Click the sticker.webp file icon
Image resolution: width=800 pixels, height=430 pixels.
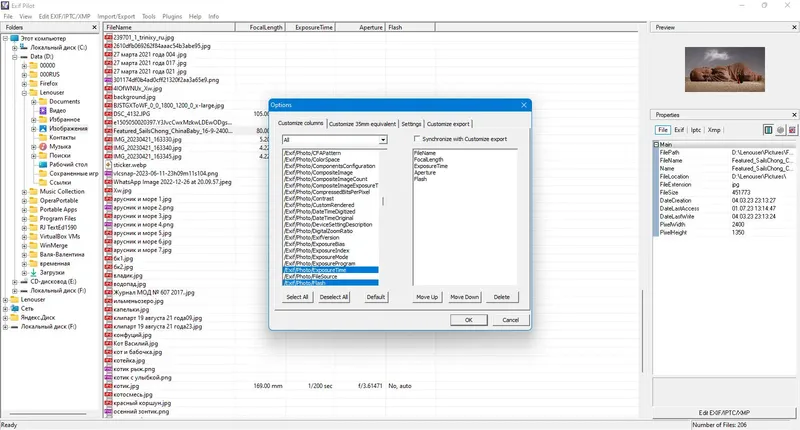click(108, 165)
